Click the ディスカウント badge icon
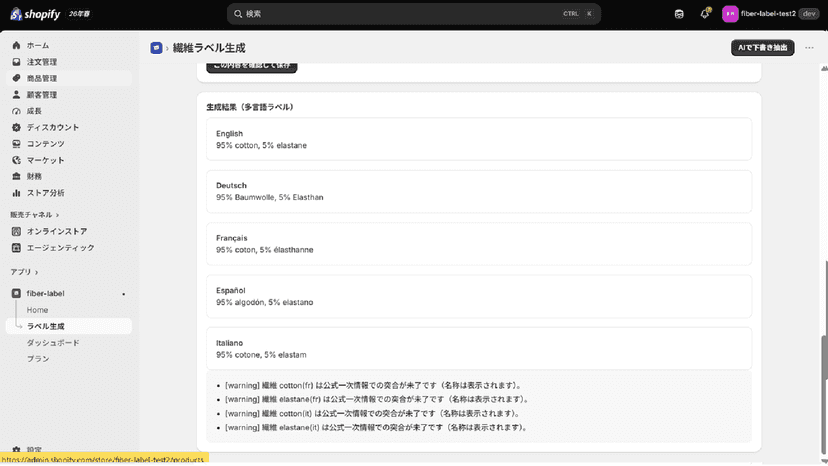The width and height of the screenshot is (828, 466). (16, 127)
